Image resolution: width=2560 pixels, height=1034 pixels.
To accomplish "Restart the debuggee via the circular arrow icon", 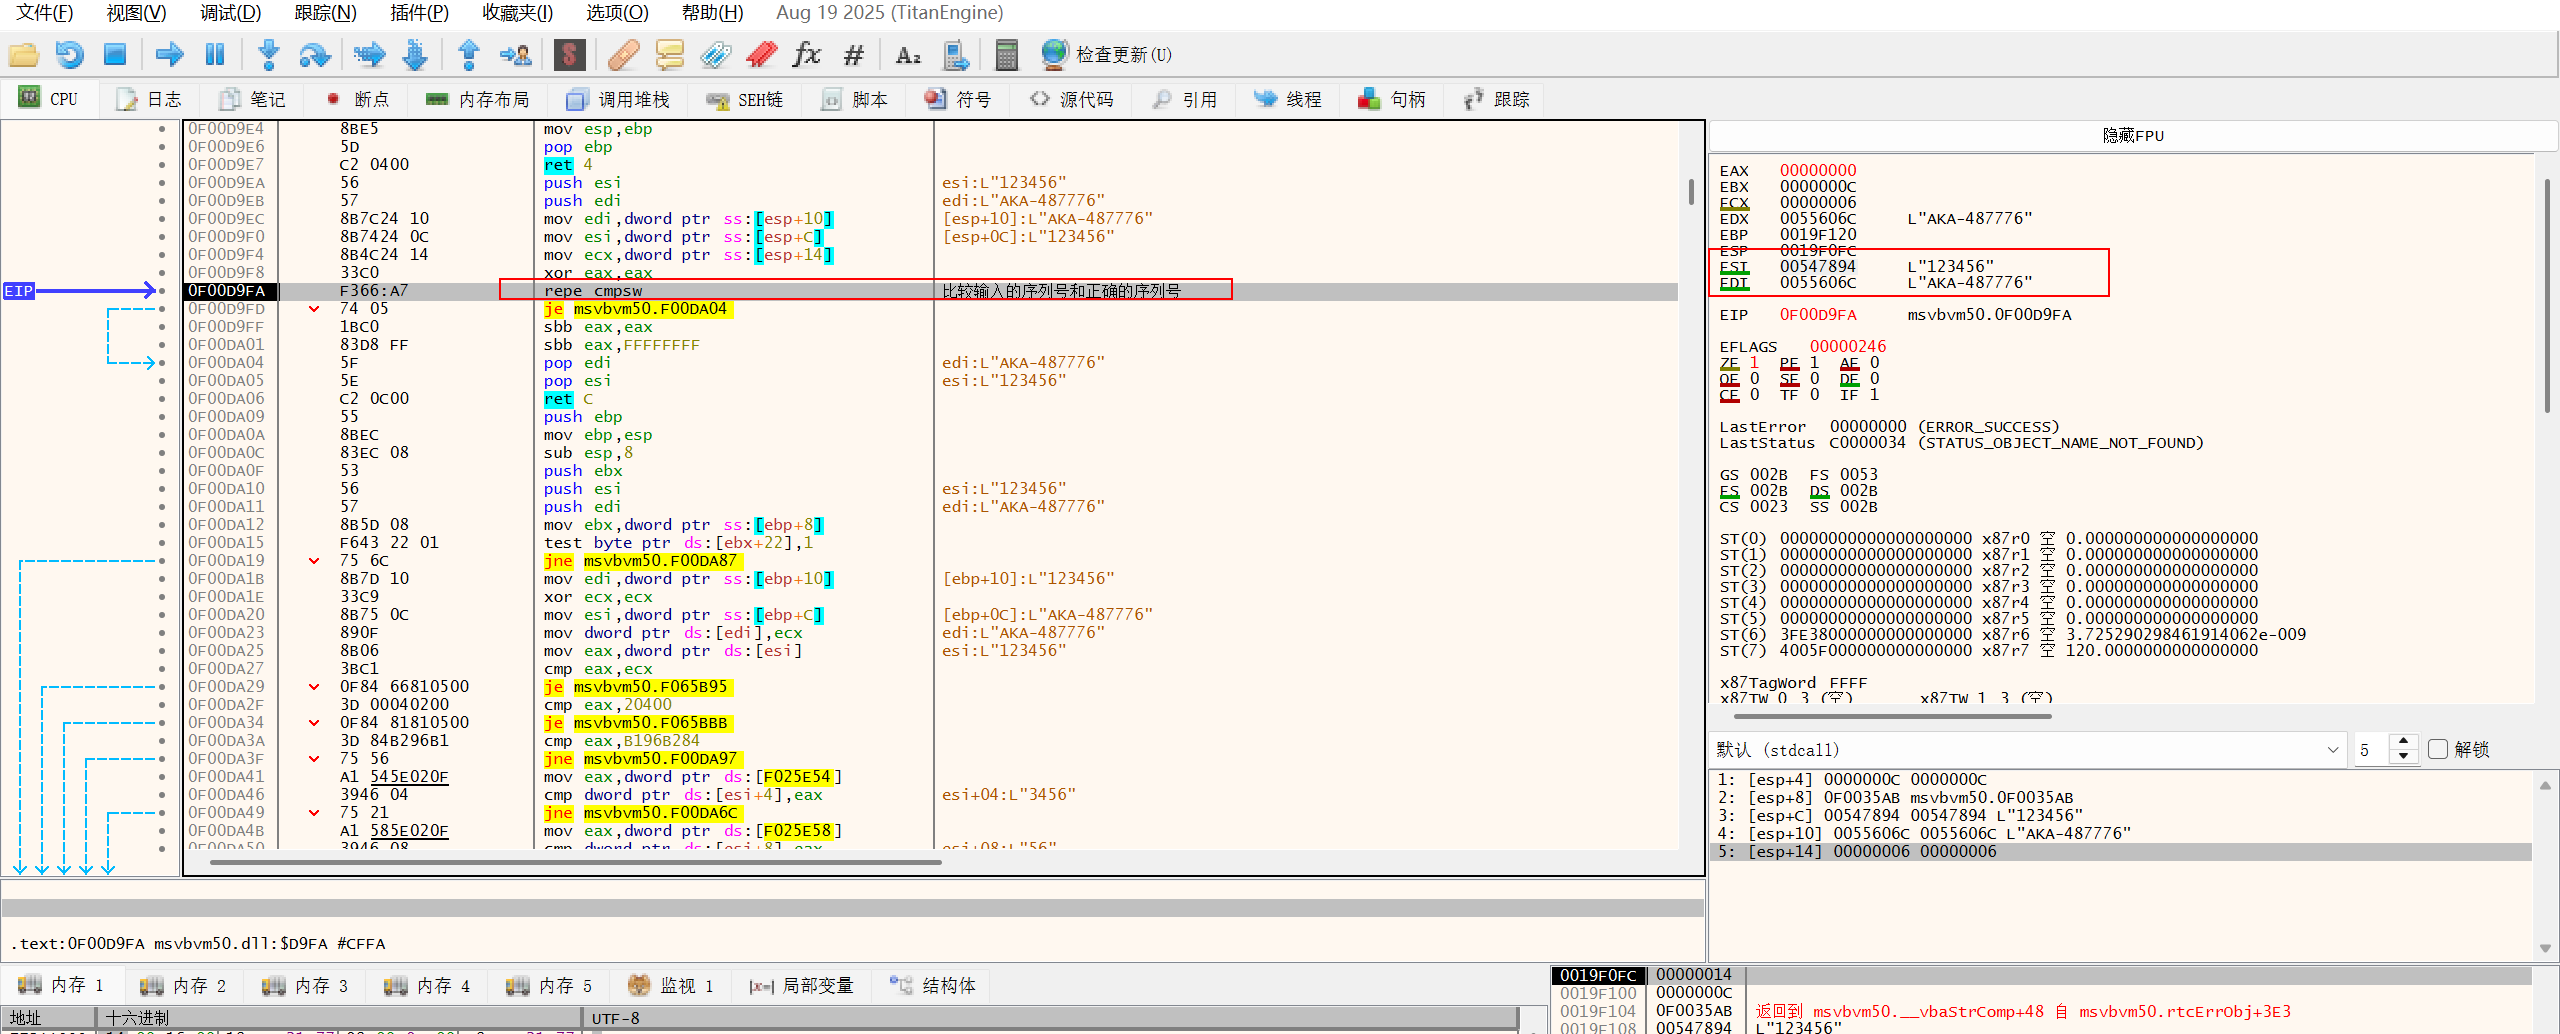I will [x=69, y=55].
